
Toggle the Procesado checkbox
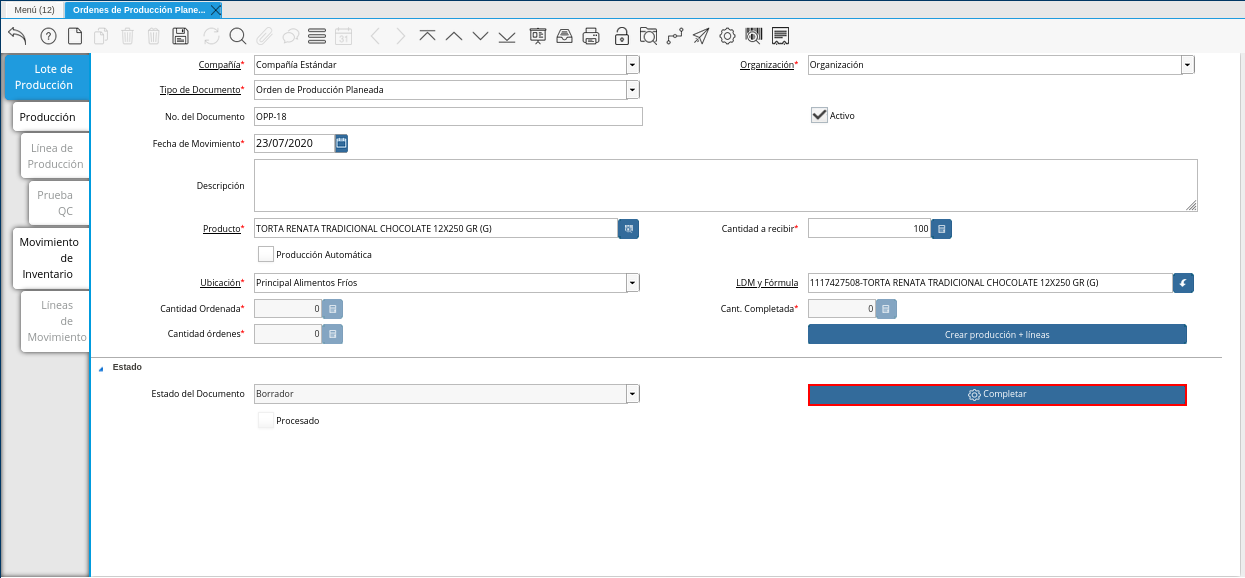266,421
